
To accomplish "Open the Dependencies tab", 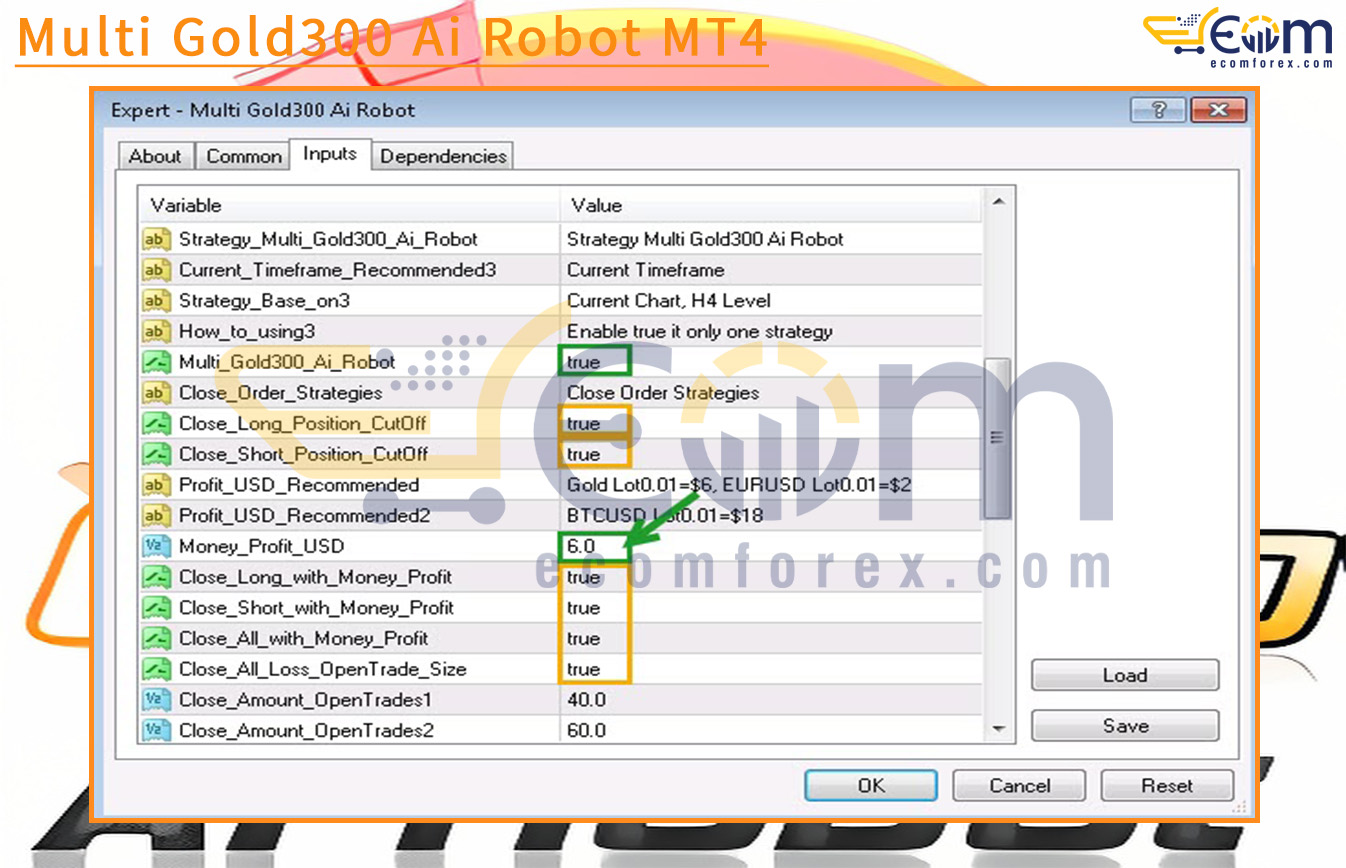I will click(443, 157).
